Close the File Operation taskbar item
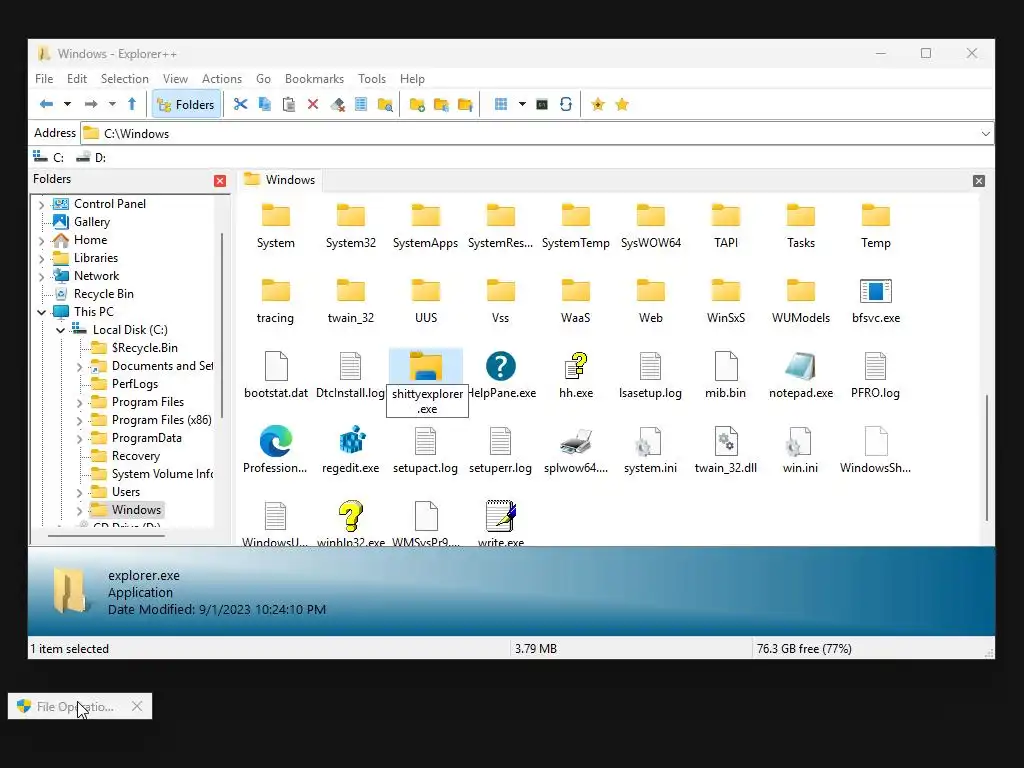Image resolution: width=1024 pixels, height=768 pixels. [137, 706]
